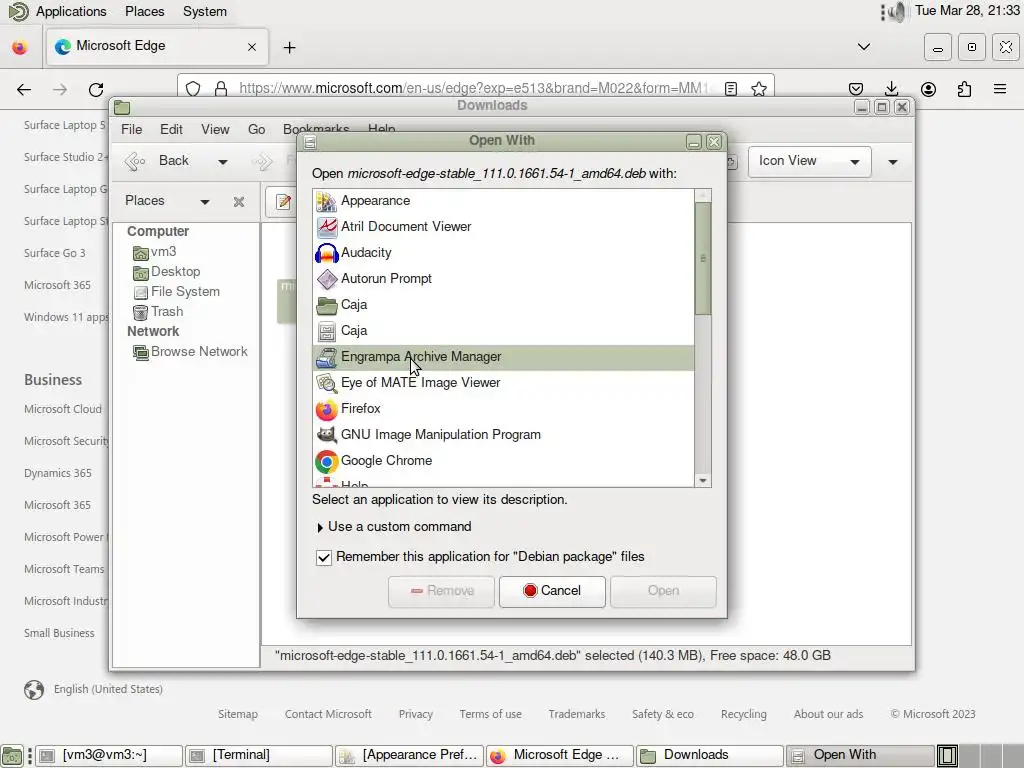This screenshot has height=768, width=1024.
Task: Click the Sitemap footer link
Action: pyautogui.click(x=238, y=714)
